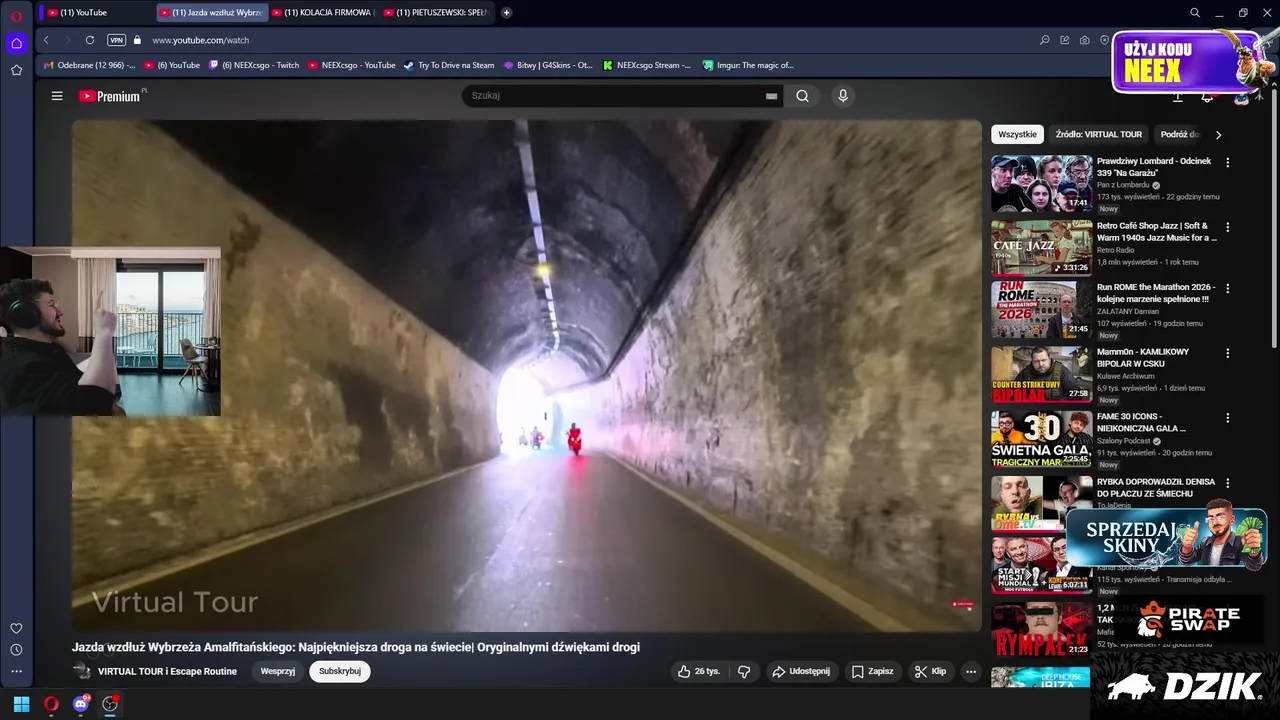Open 'NEEXcsgo - Twitch' bookmark
The height and width of the screenshot is (720, 1280).
tap(254, 65)
